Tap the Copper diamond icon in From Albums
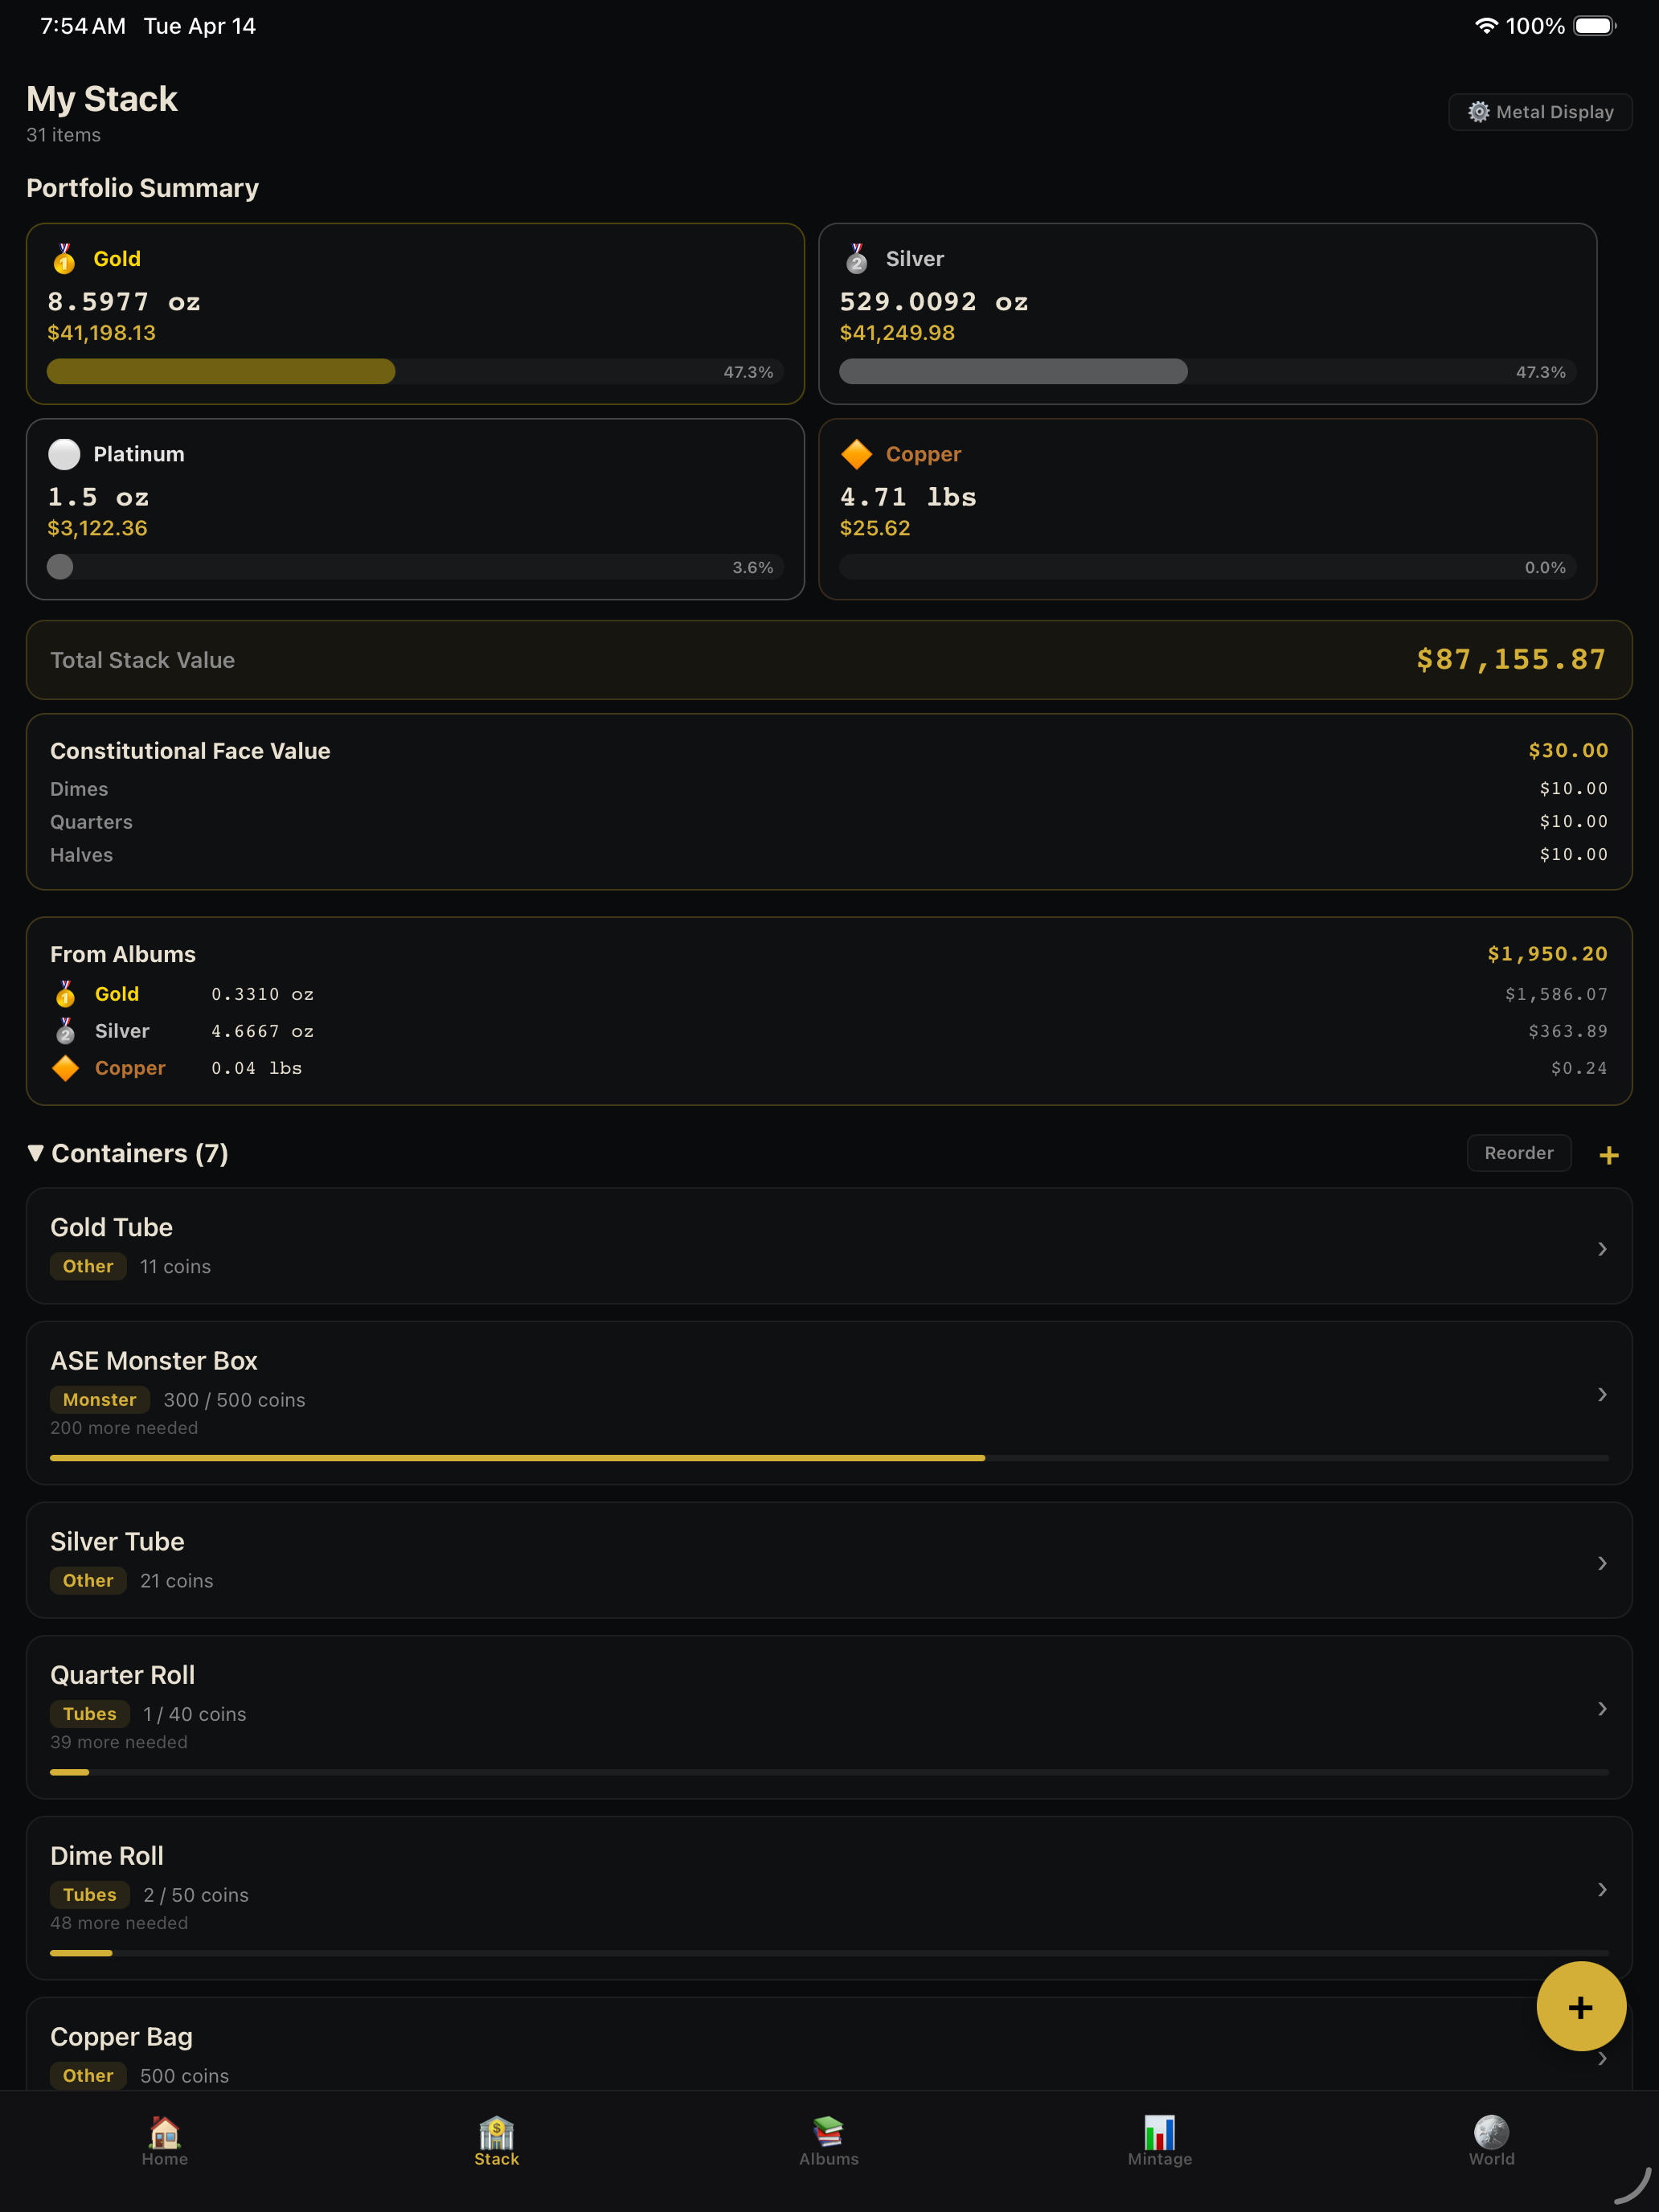The image size is (1659, 2212). (65, 1068)
